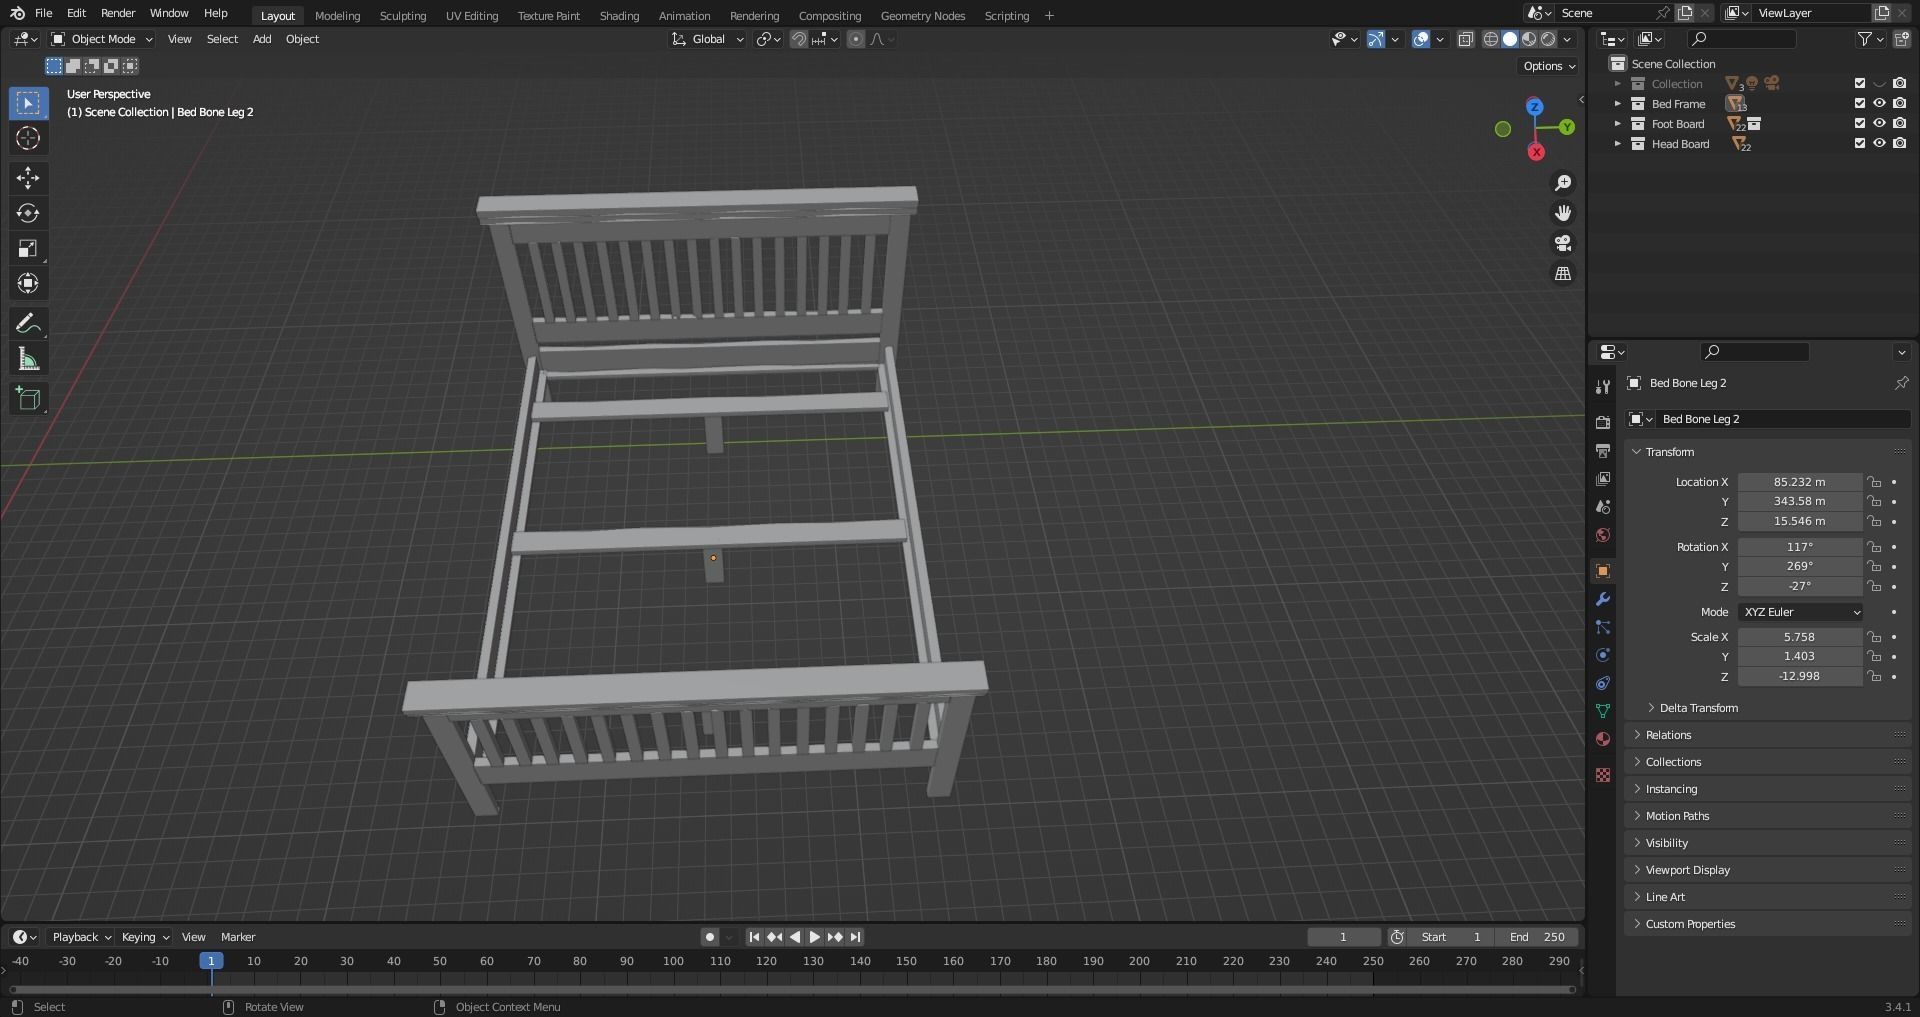Toggle camera view icon
Viewport: 1920px width, 1017px height.
pos(1563,243)
